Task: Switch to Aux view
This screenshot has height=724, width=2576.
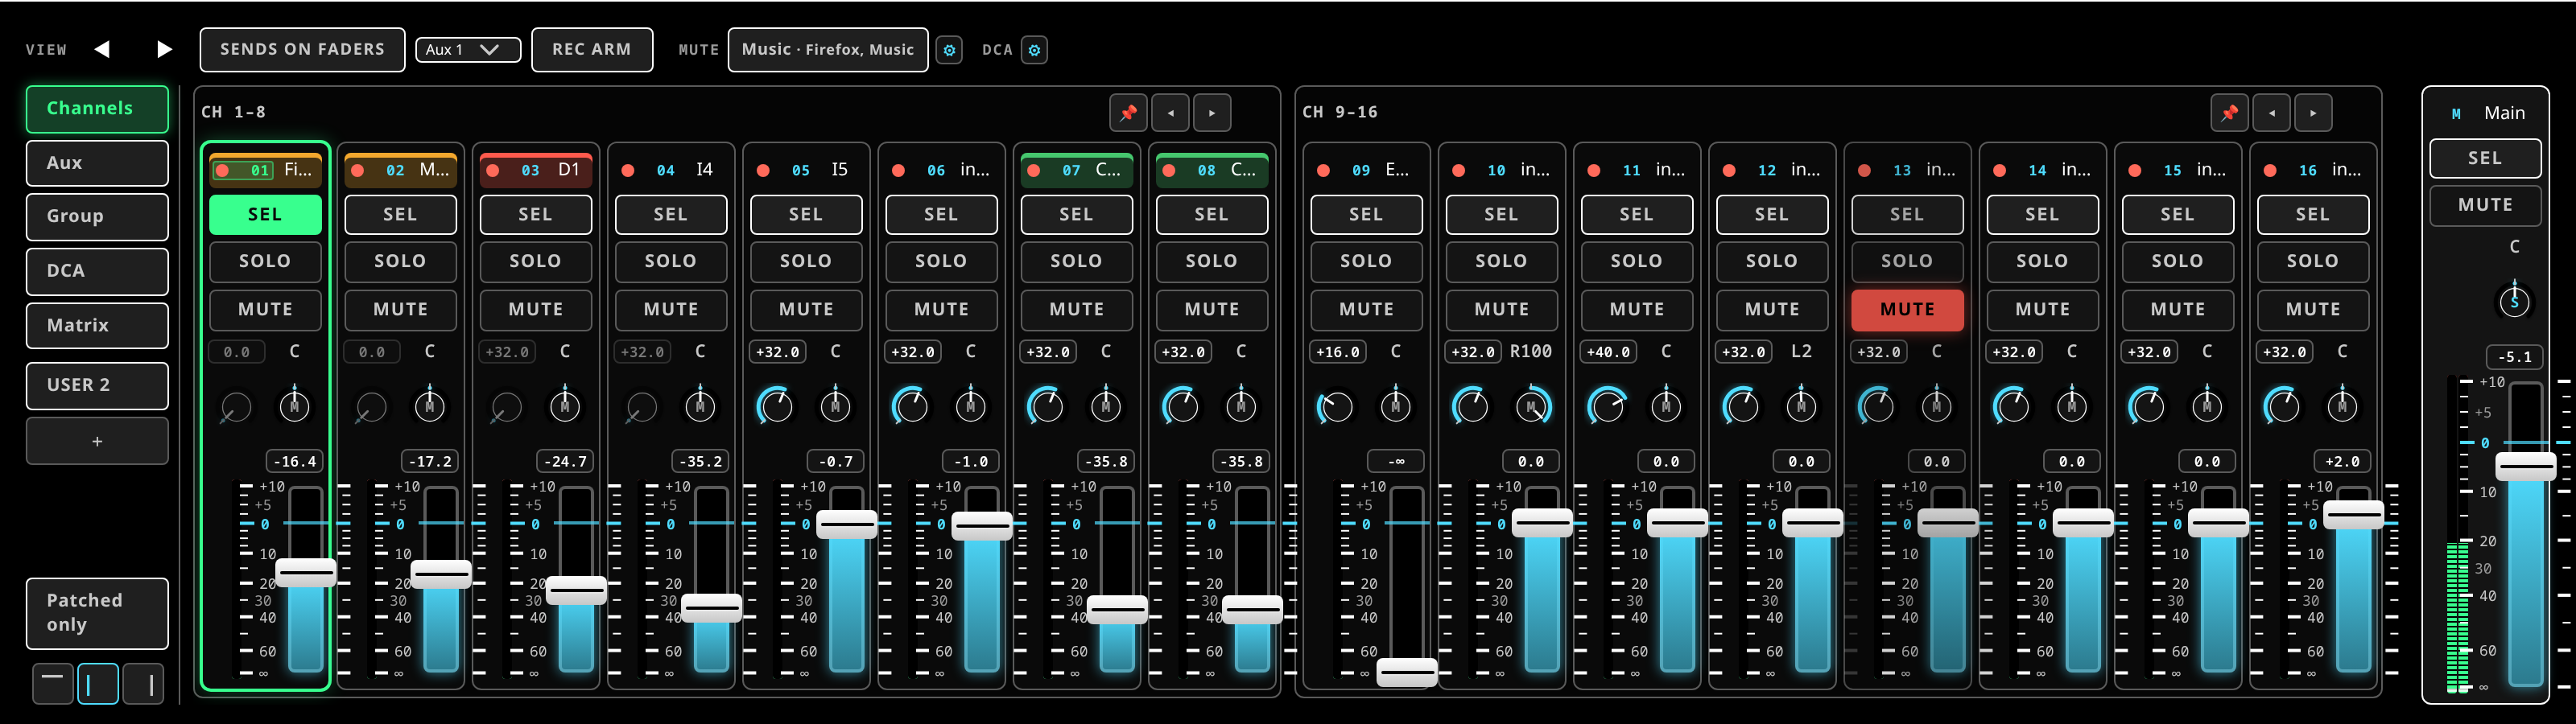Action: tap(97, 163)
